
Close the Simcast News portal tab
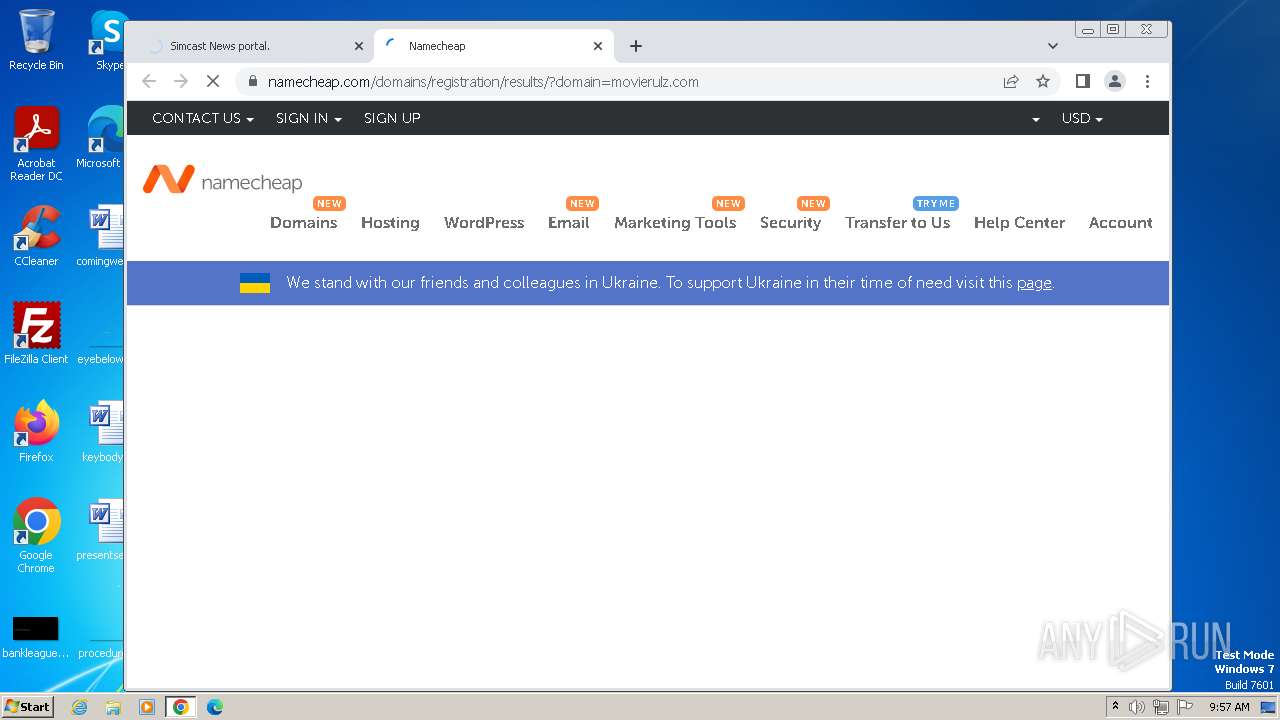tap(359, 46)
